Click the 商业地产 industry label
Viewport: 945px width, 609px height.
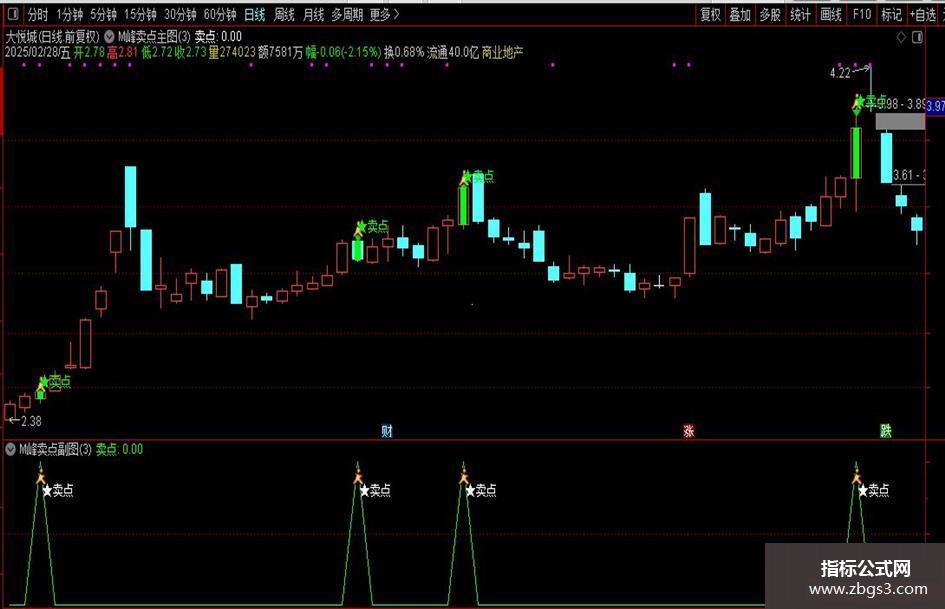[502, 52]
